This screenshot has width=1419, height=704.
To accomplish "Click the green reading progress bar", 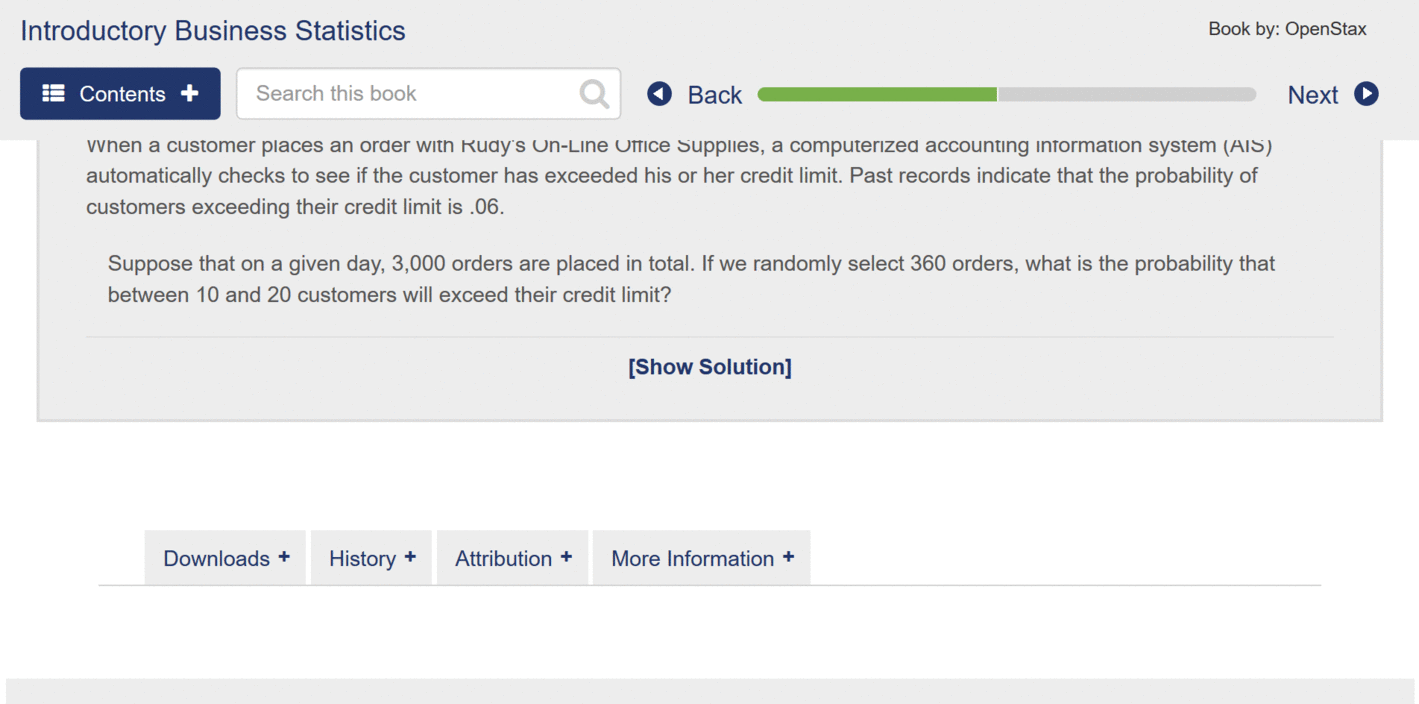I will point(876,93).
